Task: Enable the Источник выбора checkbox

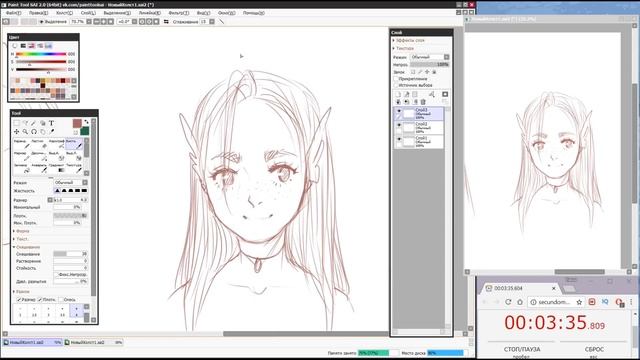Action: [x=396, y=85]
